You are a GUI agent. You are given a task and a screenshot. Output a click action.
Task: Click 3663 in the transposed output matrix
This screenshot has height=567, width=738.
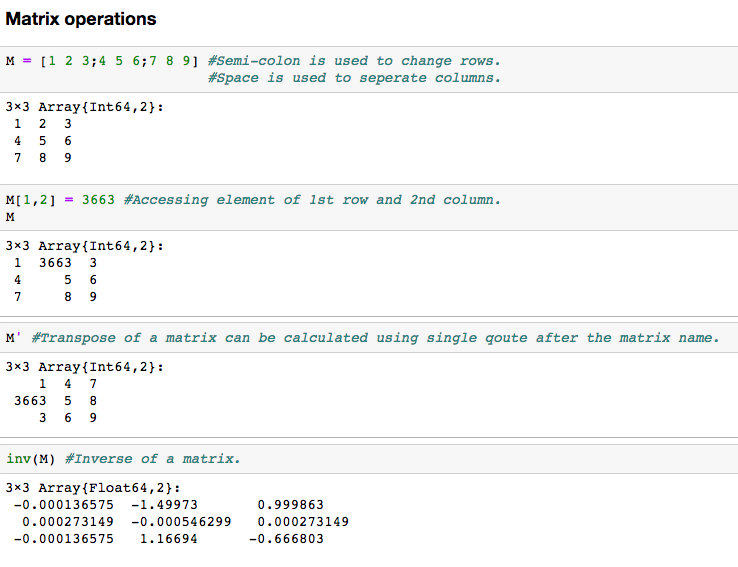pos(30,401)
